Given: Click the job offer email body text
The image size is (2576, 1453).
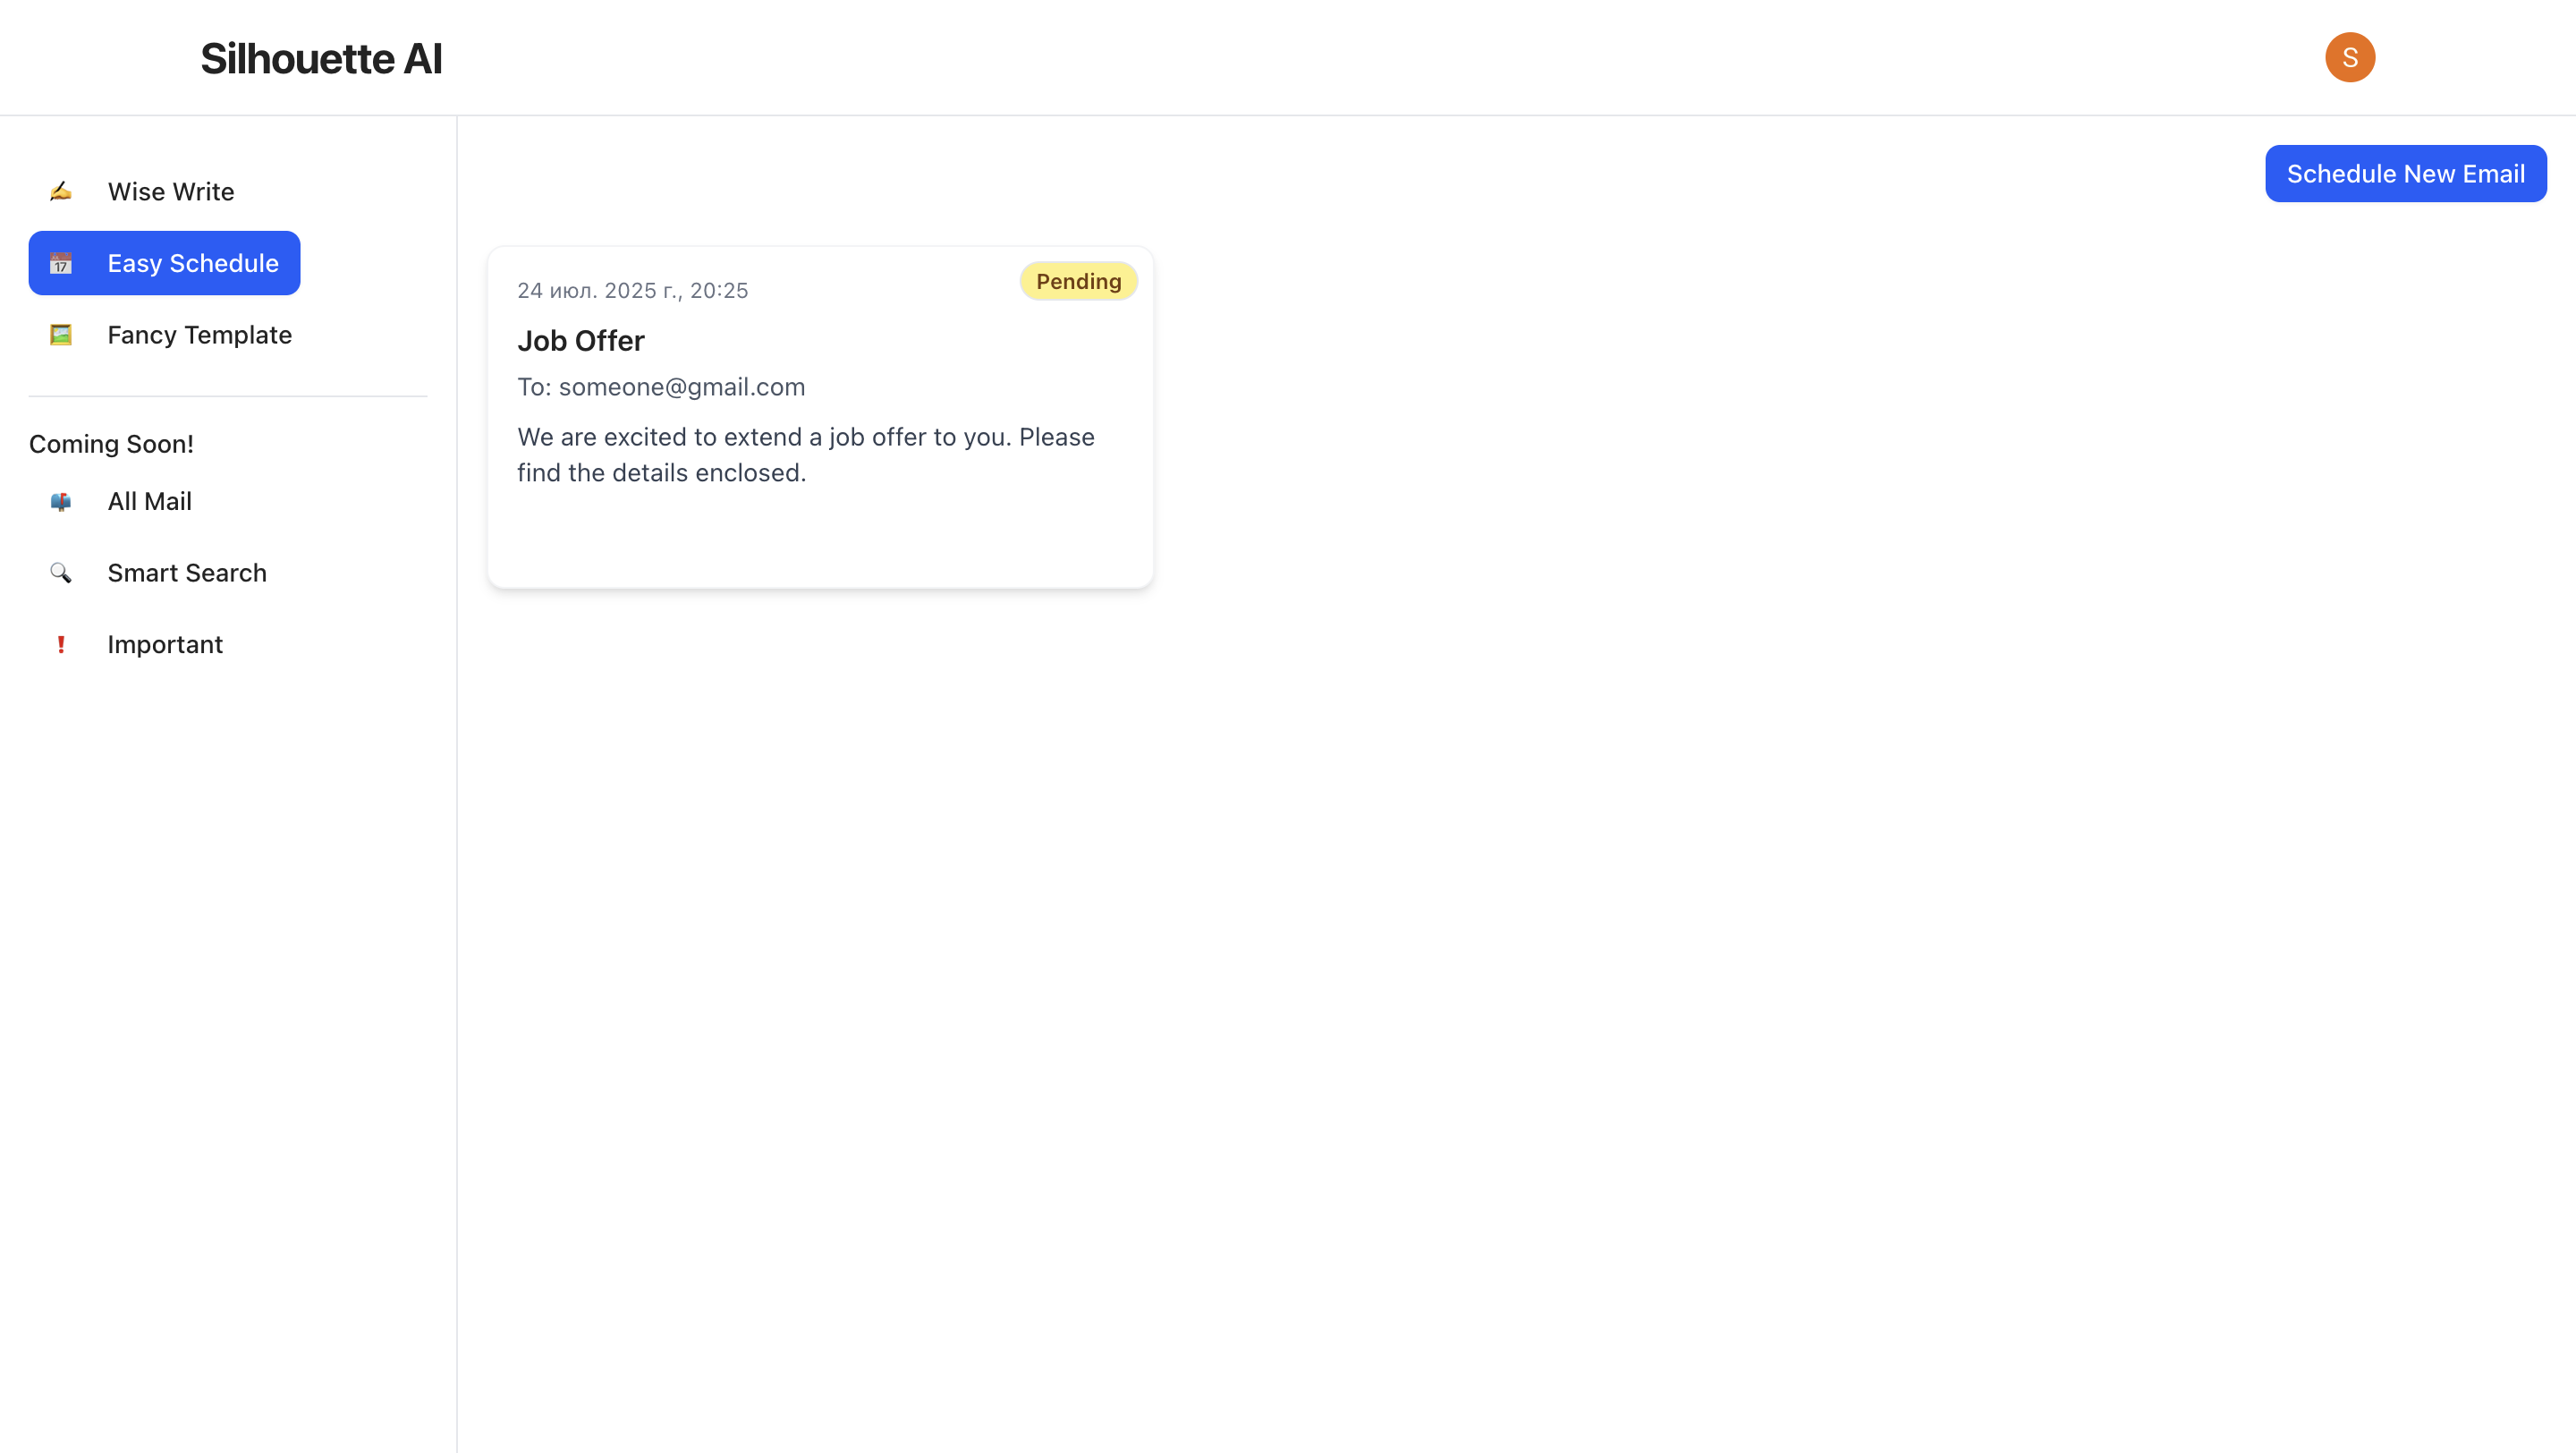Looking at the screenshot, I should pyautogui.click(x=805, y=455).
